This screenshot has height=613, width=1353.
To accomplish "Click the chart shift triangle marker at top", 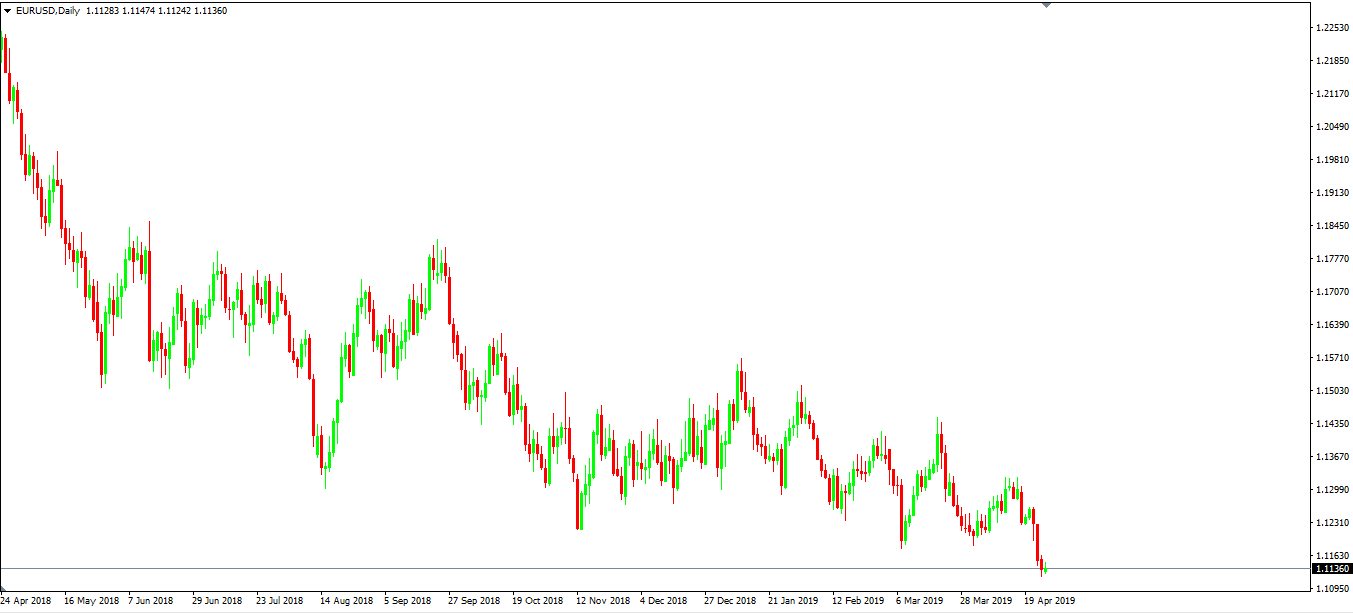I will pos(1046,5).
